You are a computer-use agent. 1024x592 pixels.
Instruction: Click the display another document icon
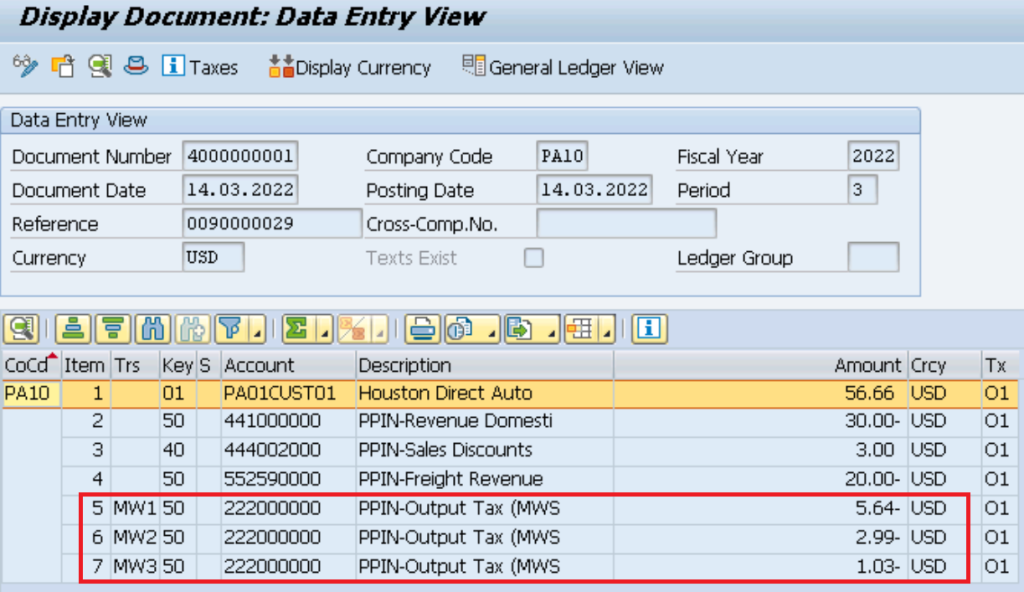pos(63,67)
